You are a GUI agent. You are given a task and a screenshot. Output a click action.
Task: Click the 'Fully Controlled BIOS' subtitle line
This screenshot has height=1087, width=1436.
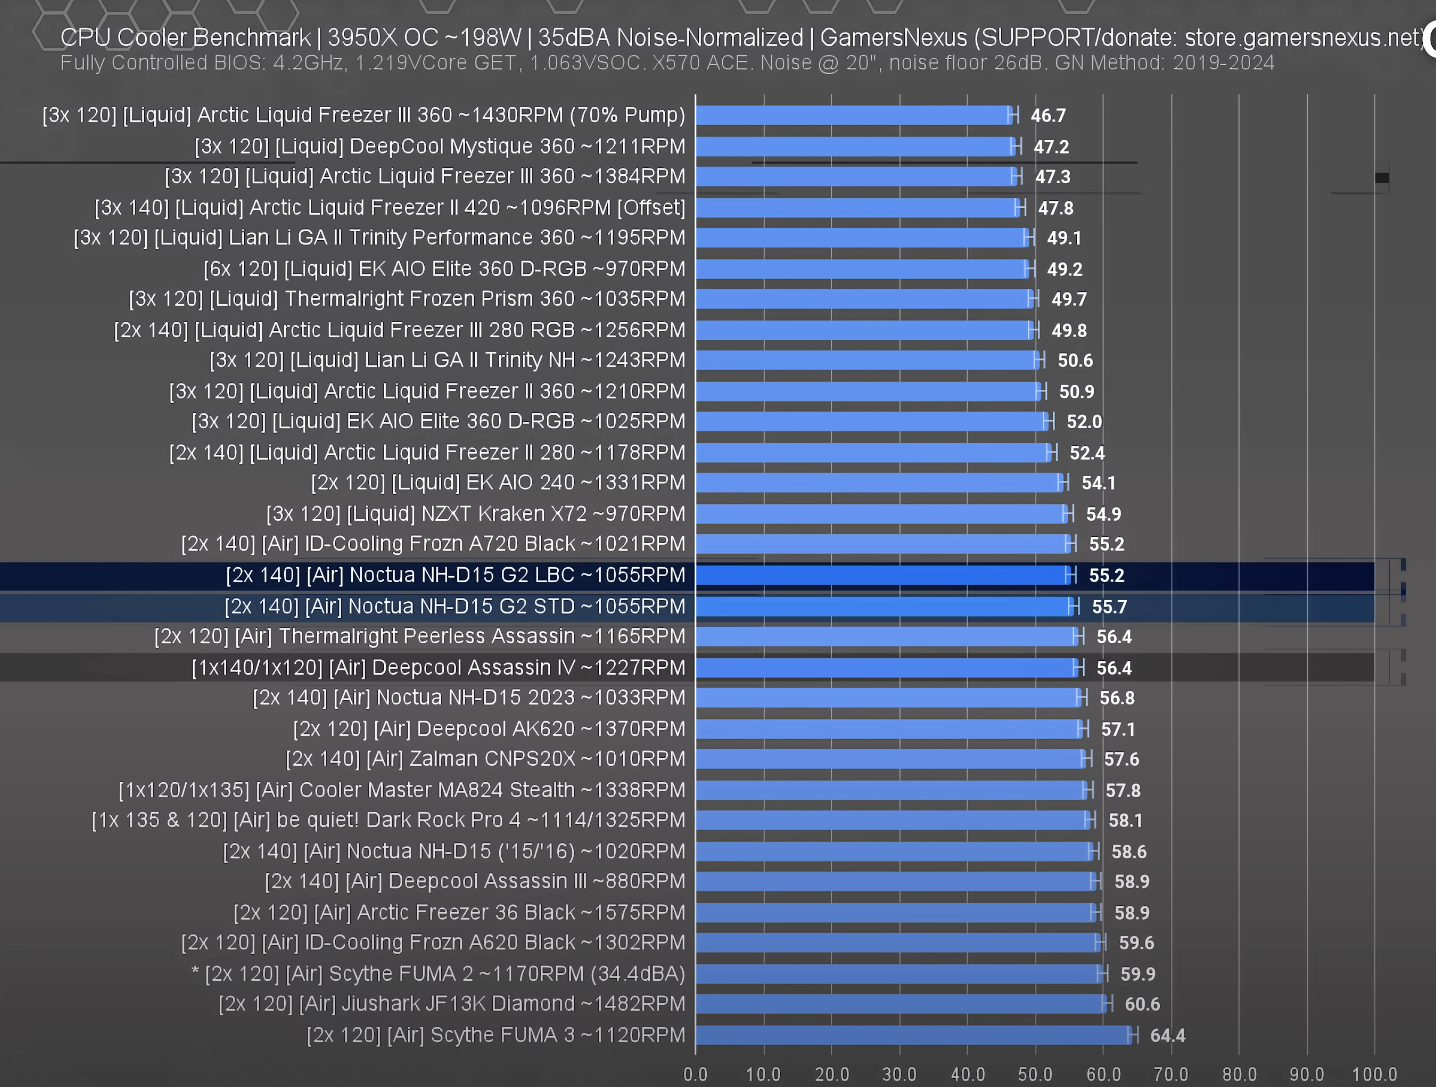(667, 63)
